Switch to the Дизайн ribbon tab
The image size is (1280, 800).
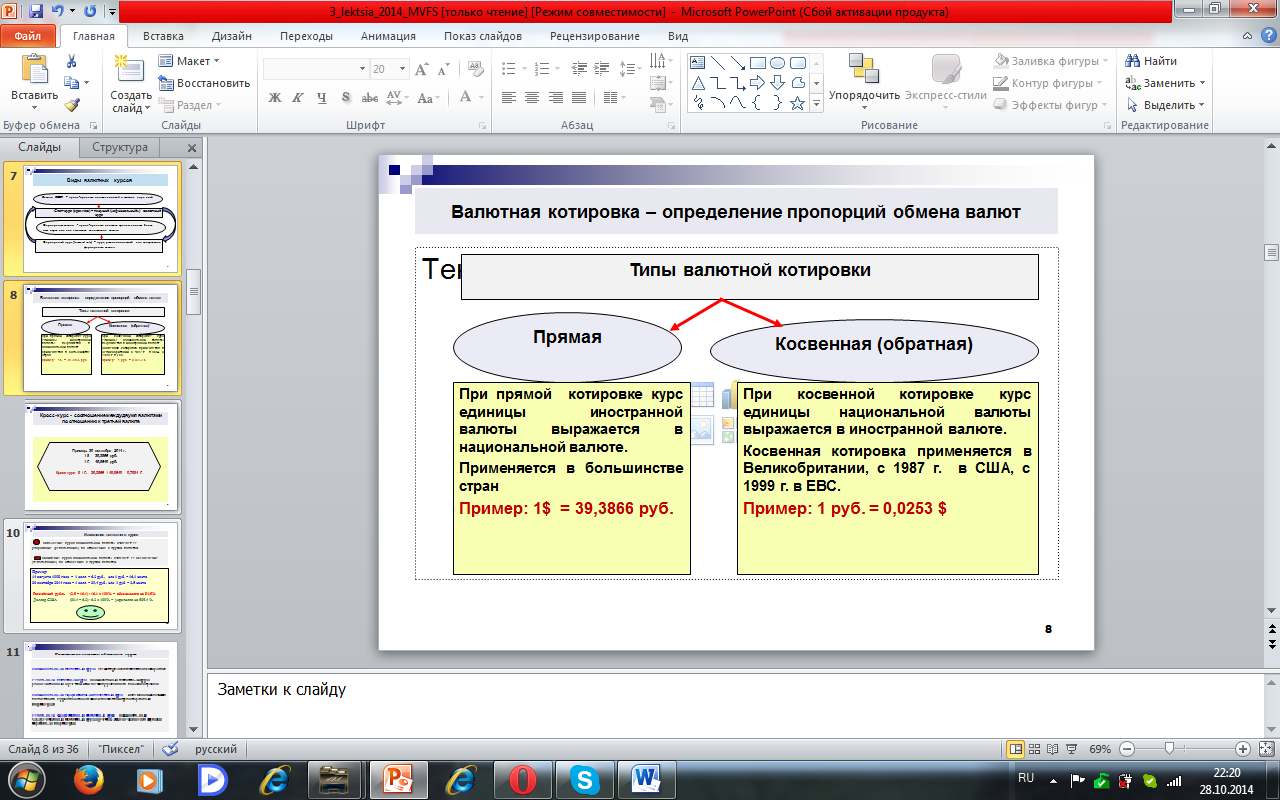(232, 36)
